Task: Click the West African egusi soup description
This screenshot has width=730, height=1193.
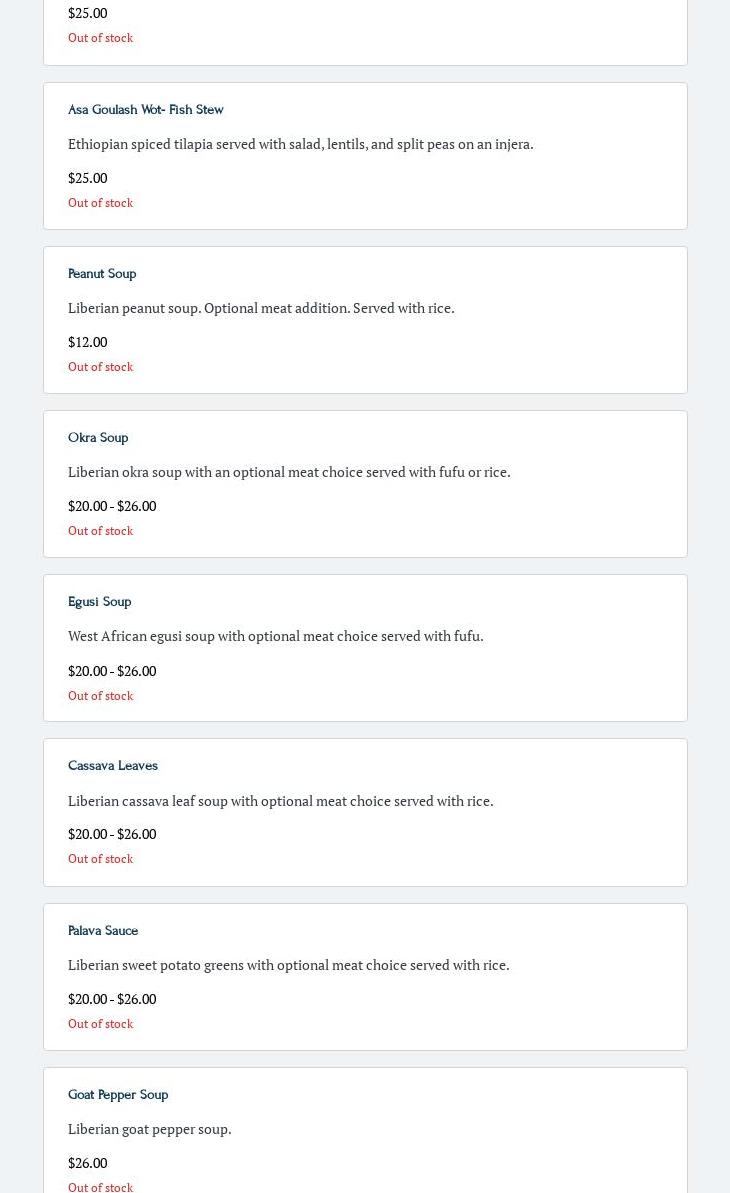Action: (x=275, y=635)
